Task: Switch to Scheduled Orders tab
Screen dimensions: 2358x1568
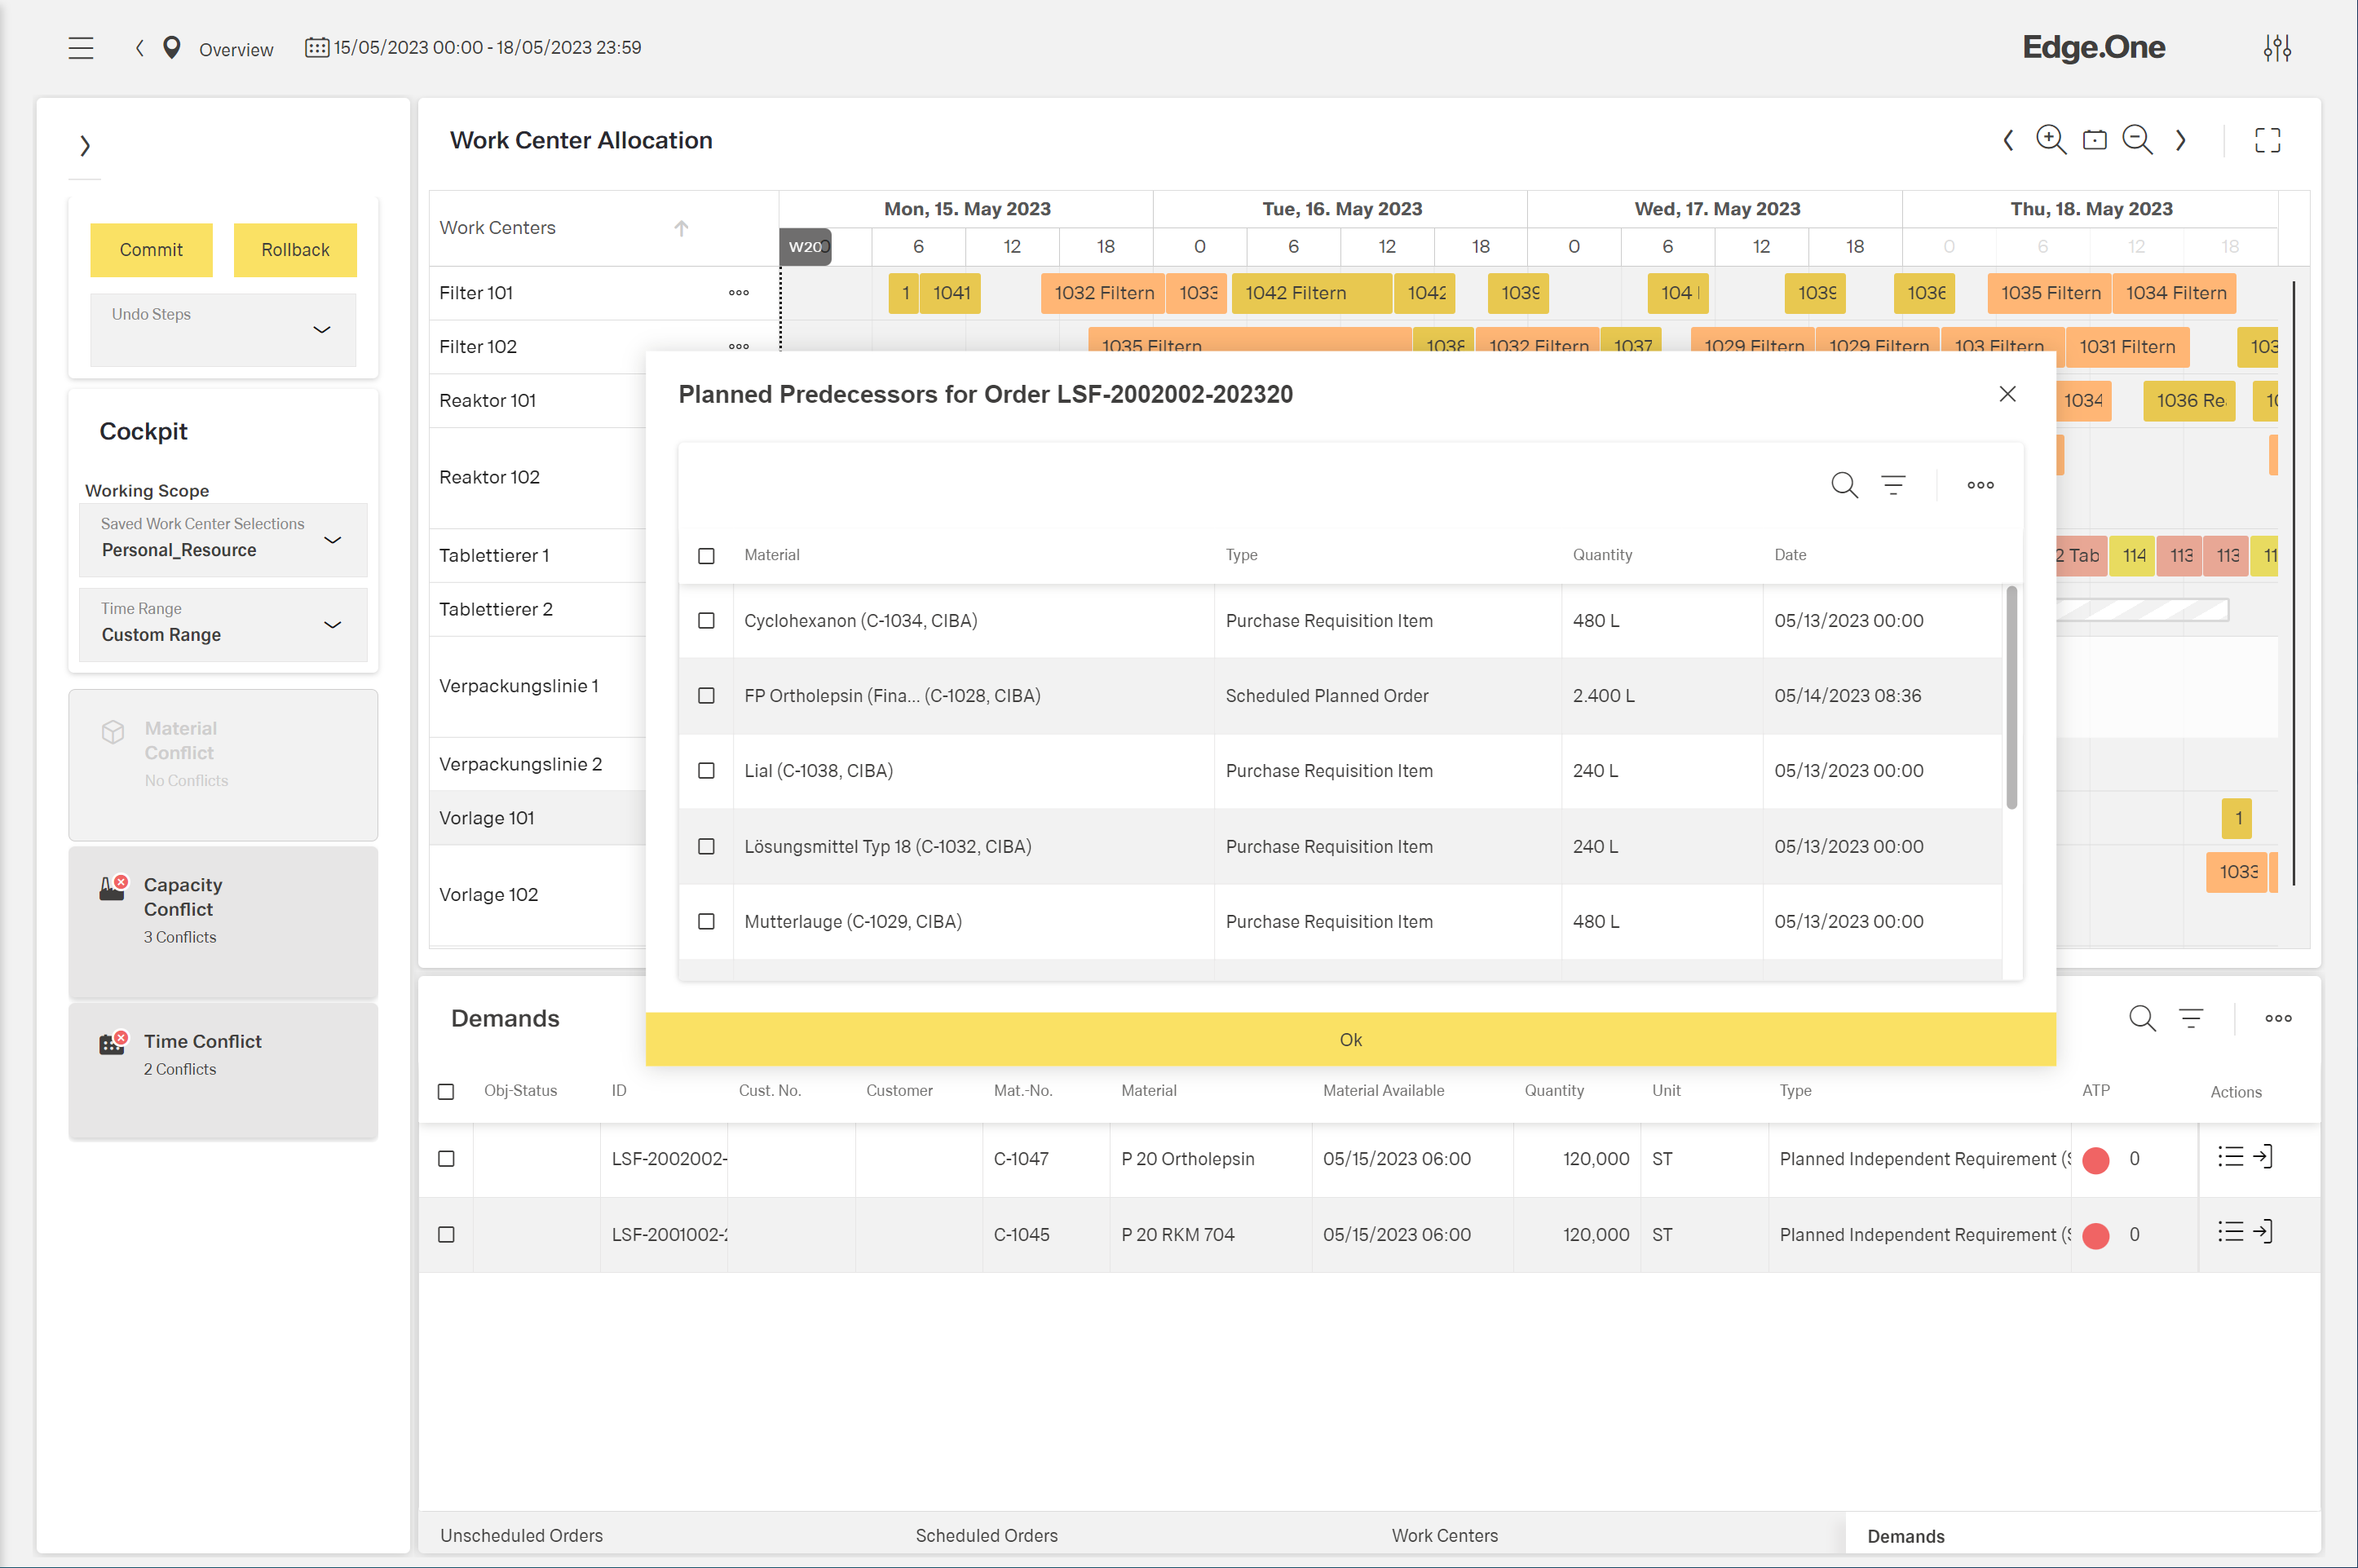Action: tap(986, 1535)
